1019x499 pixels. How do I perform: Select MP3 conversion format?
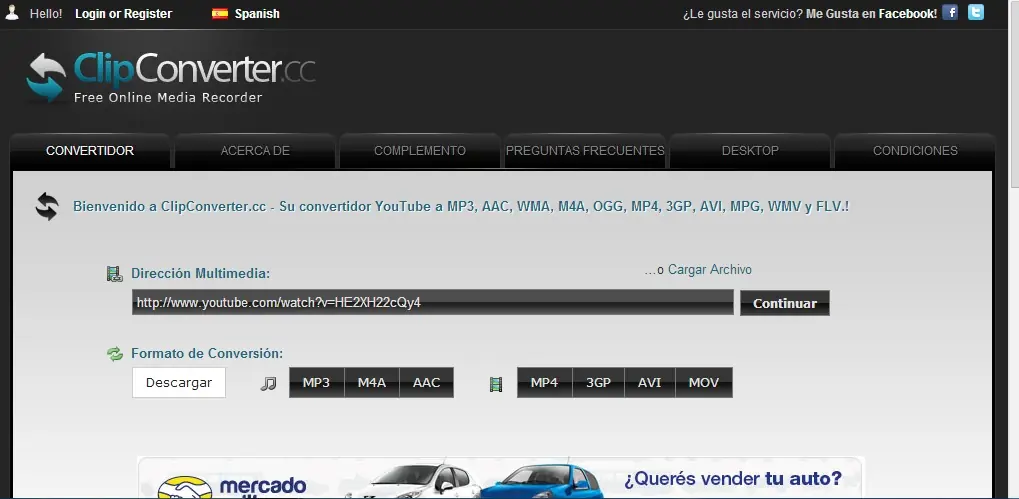(x=316, y=383)
